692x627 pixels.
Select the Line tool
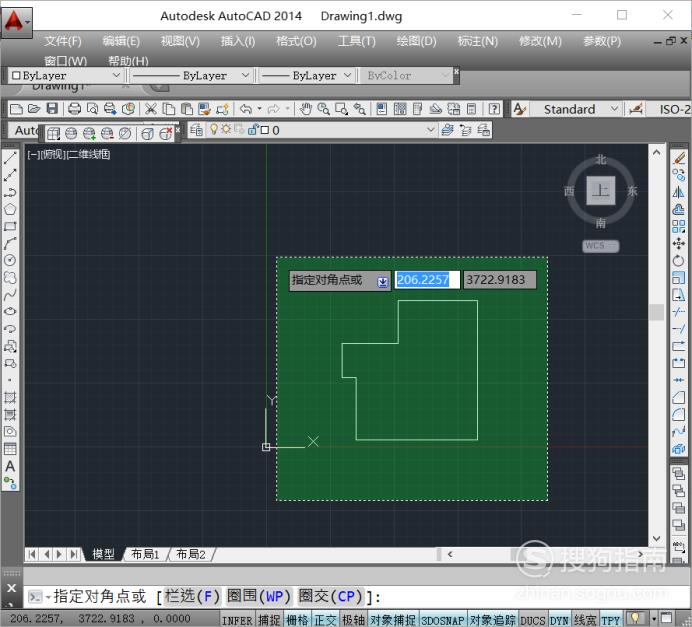[x=10, y=158]
